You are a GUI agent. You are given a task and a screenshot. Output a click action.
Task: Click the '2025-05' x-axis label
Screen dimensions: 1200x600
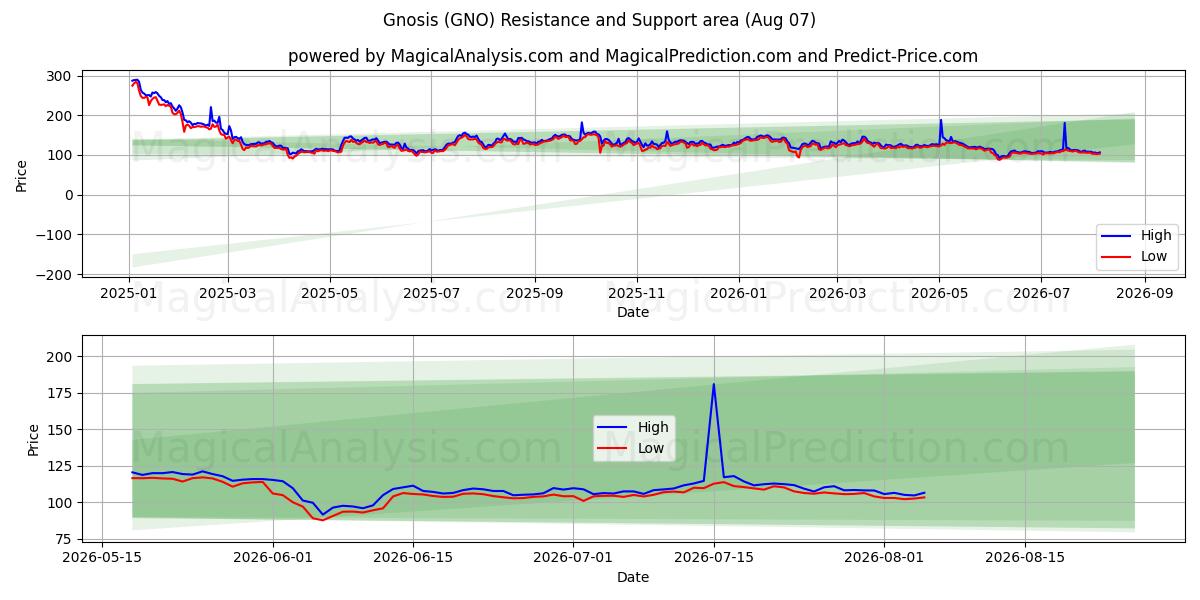coord(330,294)
